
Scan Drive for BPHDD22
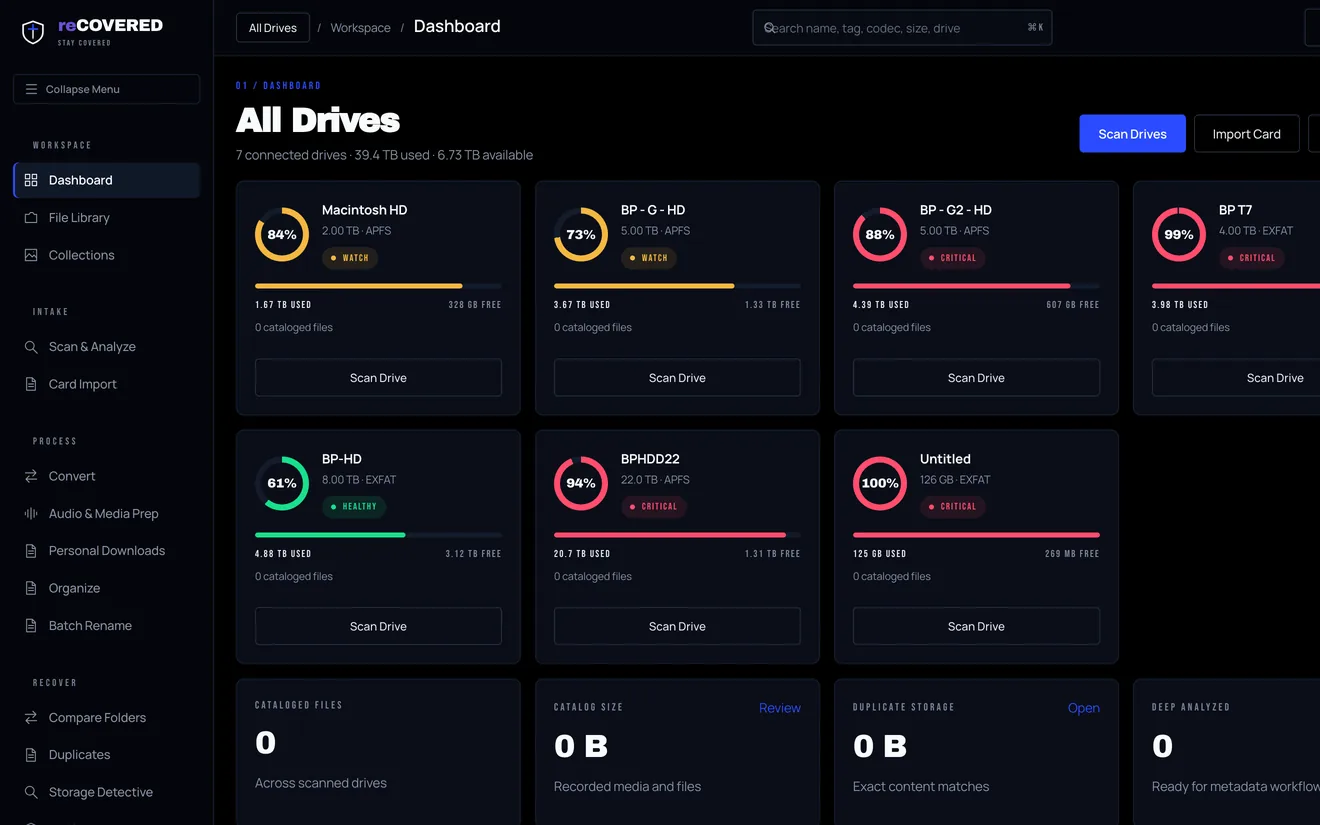677,626
